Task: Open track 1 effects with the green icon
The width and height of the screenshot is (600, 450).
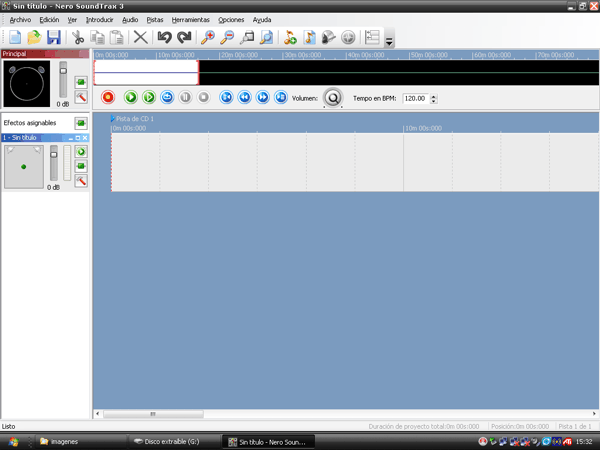Action: [81, 166]
